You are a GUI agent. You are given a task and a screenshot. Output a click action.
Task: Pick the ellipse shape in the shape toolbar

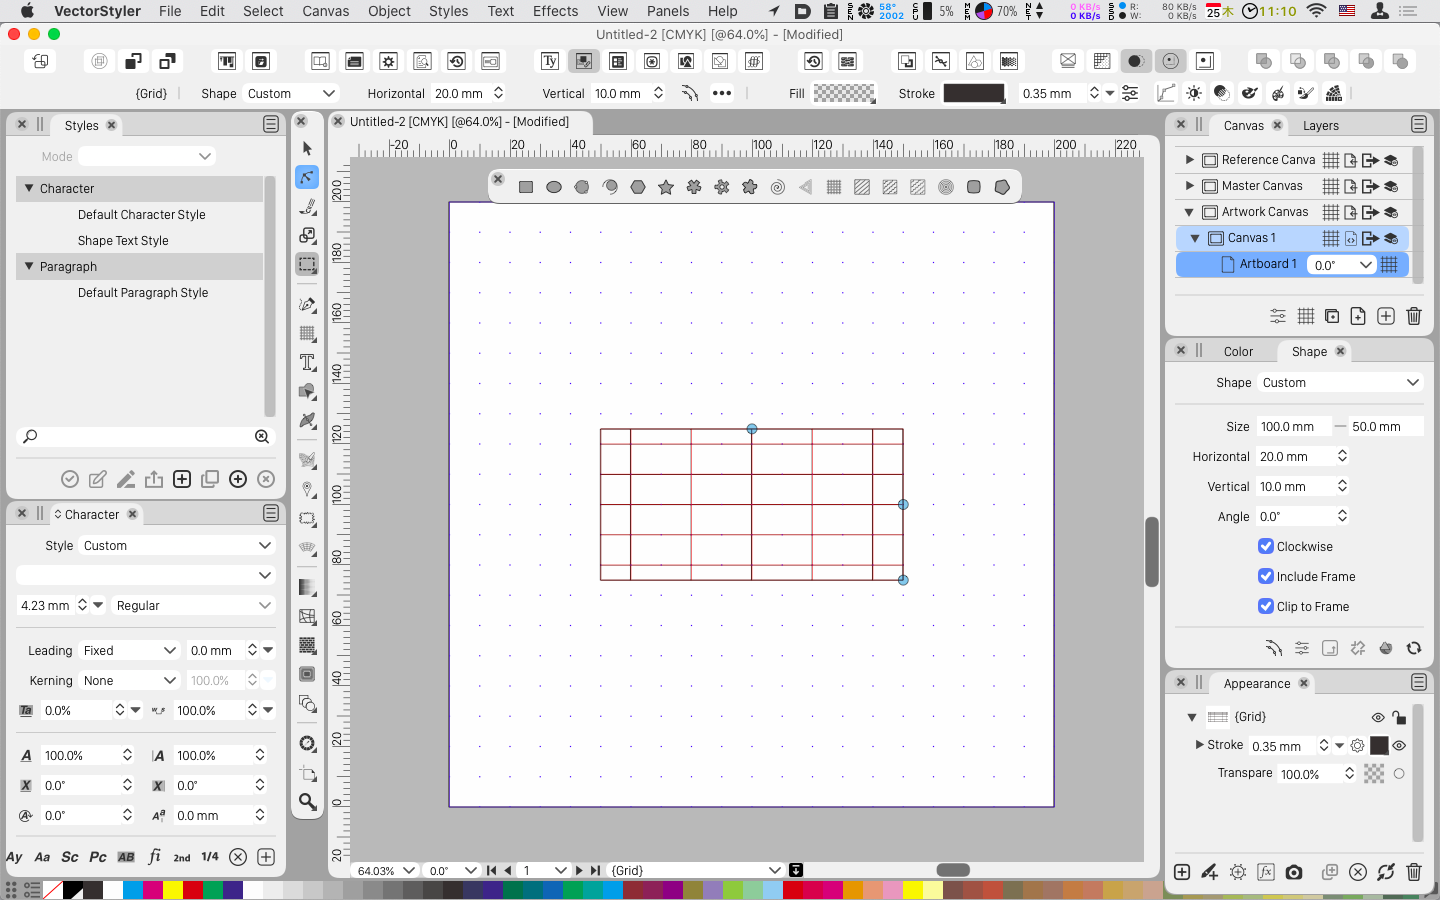tap(554, 187)
